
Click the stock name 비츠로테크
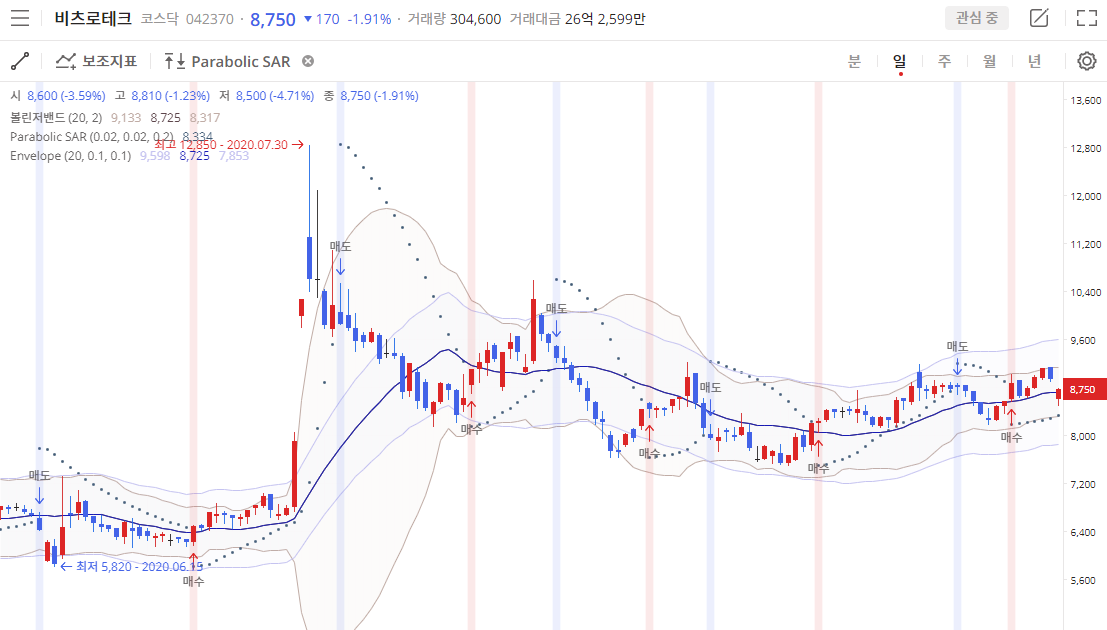tap(93, 18)
